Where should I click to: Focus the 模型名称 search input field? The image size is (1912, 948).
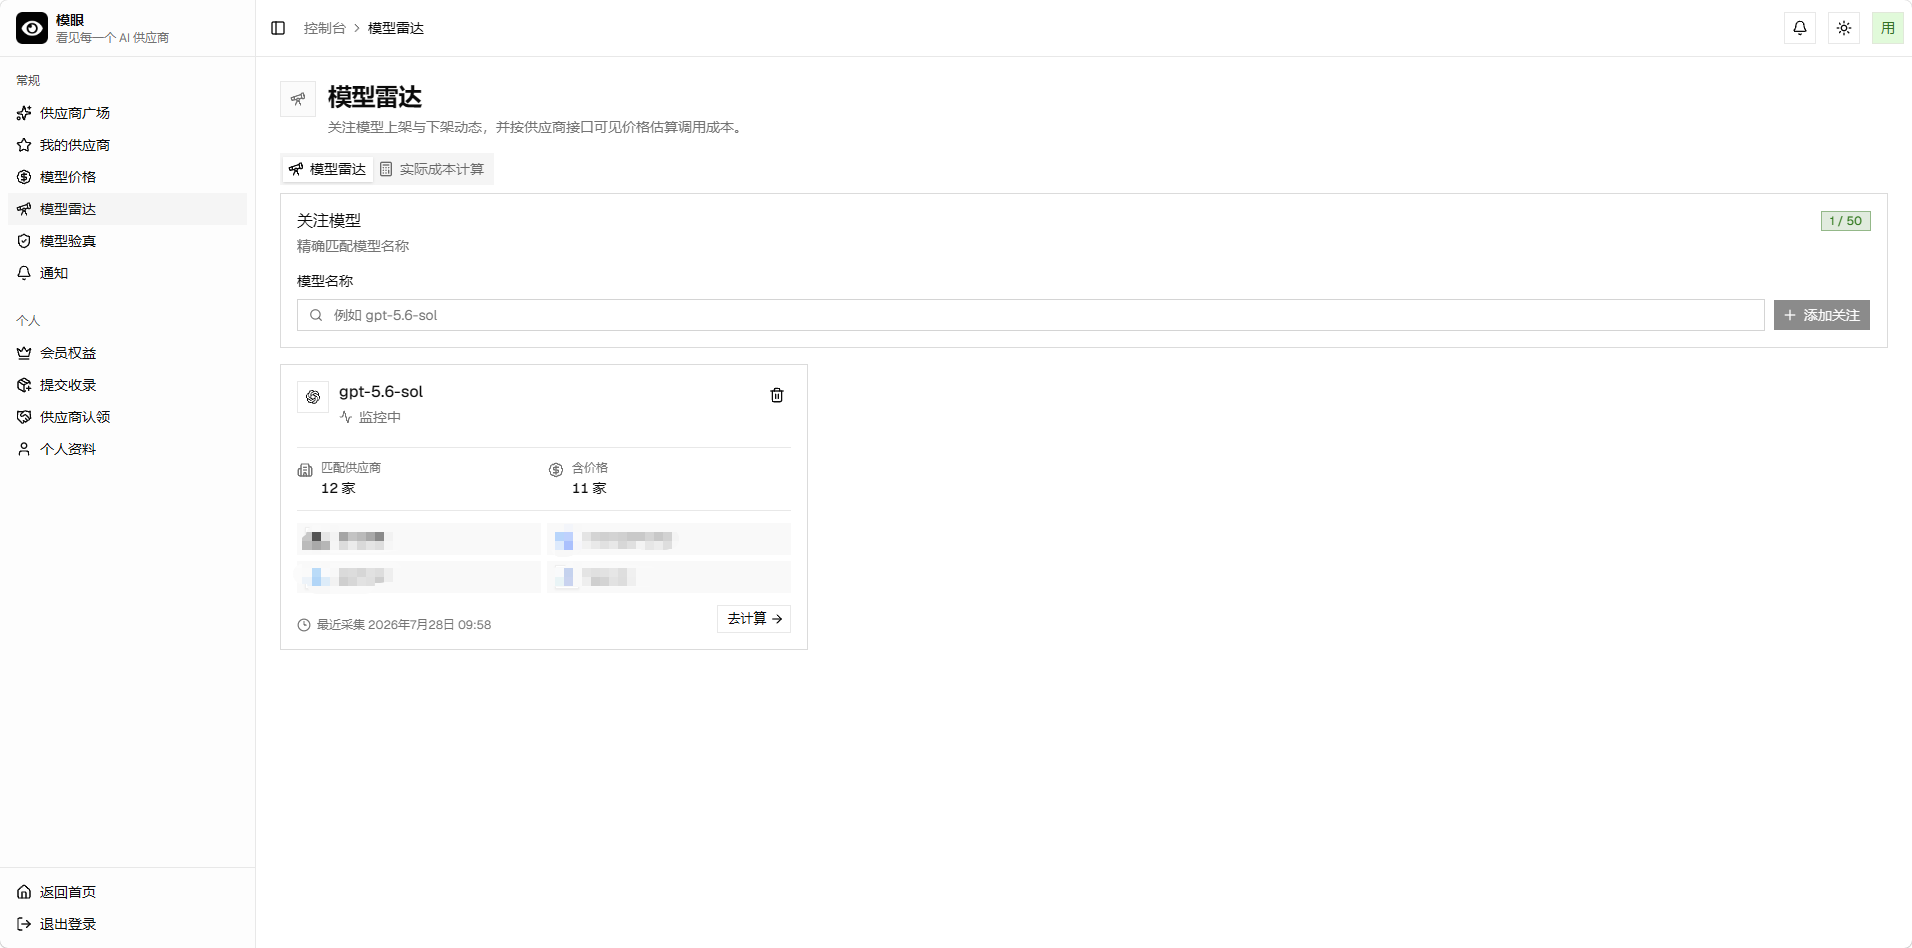pyautogui.click(x=1030, y=315)
